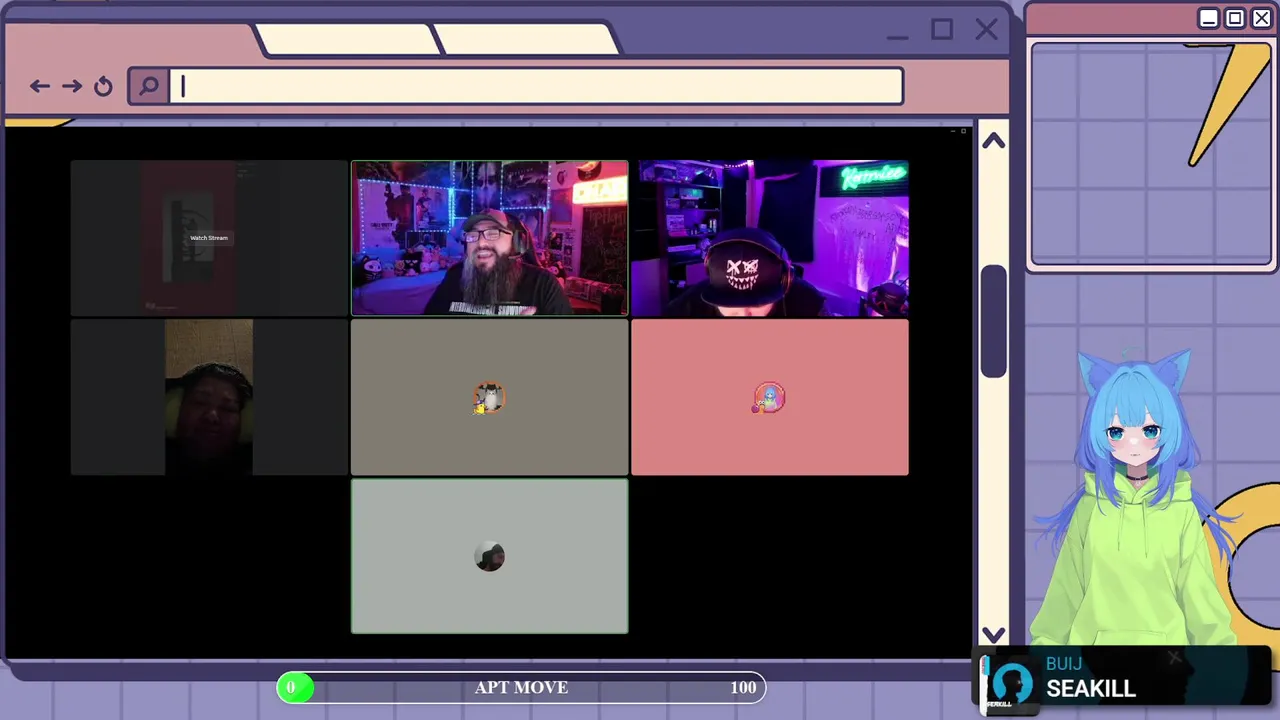This screenshot has height=720, width=1280.
Task: Click the avatar in the pink tile
Action: click(x=769, y=398)
